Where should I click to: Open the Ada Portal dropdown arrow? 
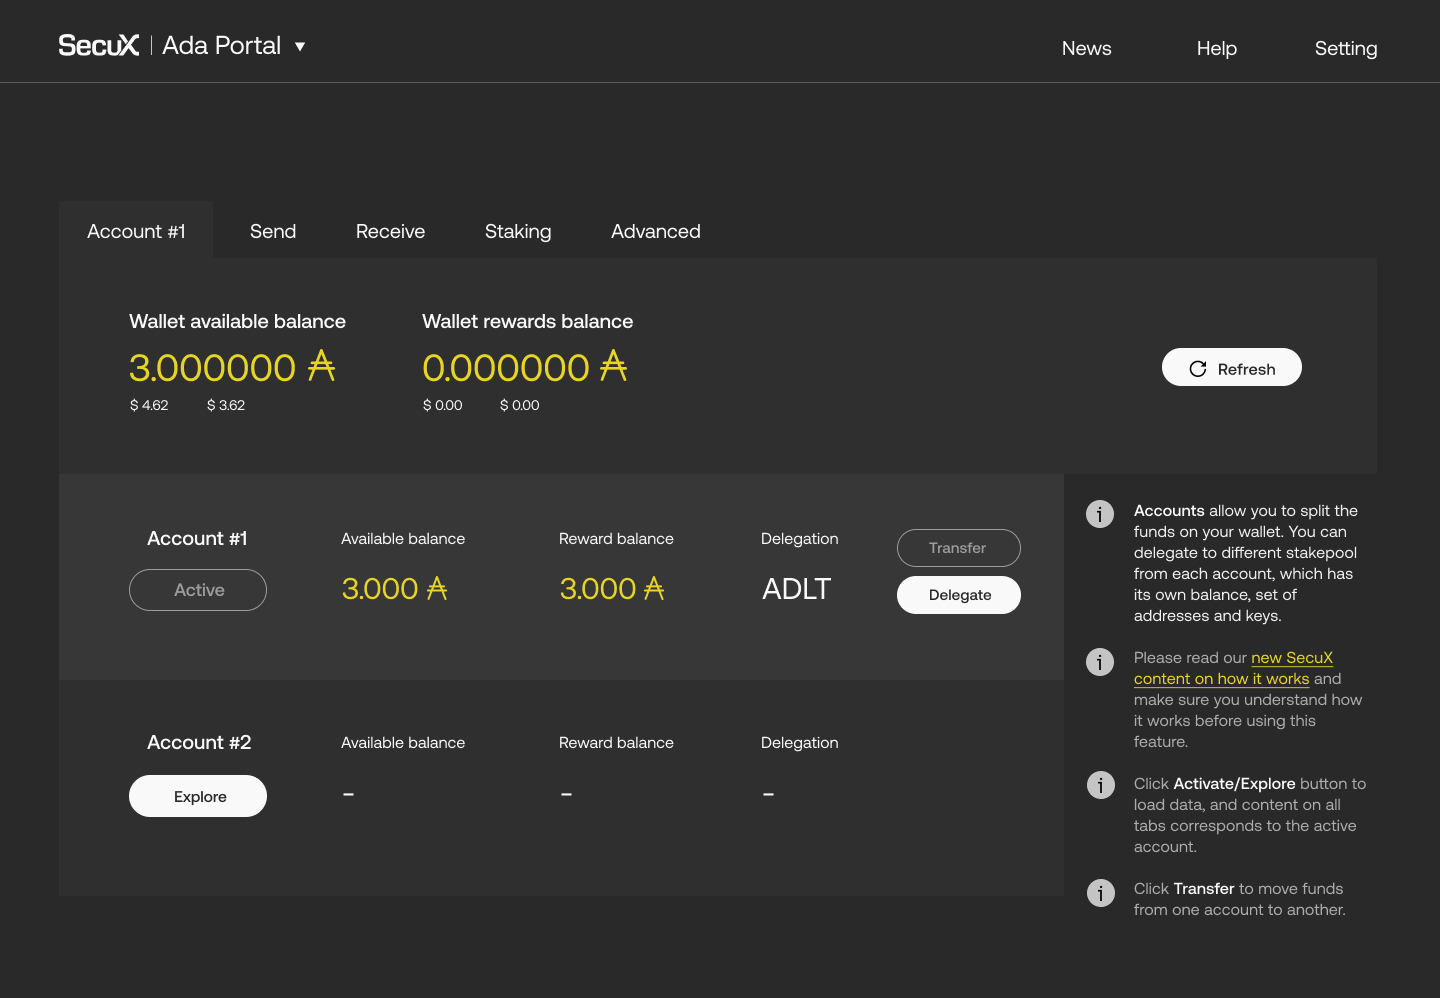[300, 46]
